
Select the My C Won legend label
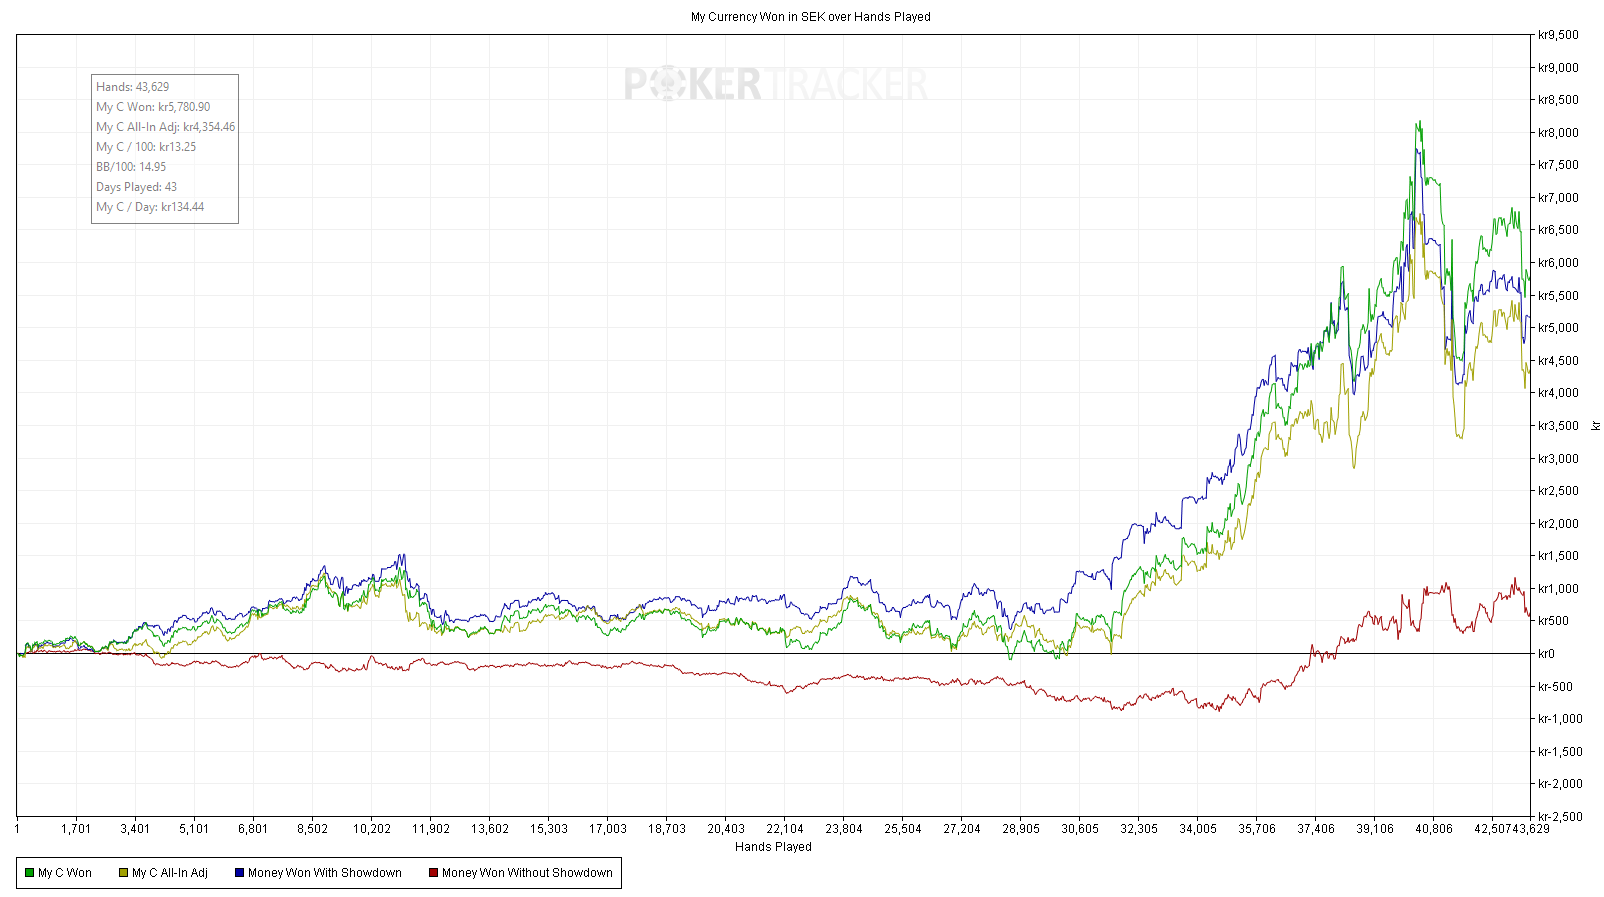tap(65, 873)
